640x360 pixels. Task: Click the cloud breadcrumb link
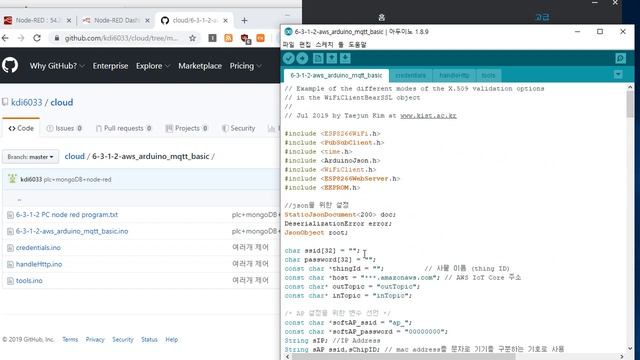[x=75, y=156]
